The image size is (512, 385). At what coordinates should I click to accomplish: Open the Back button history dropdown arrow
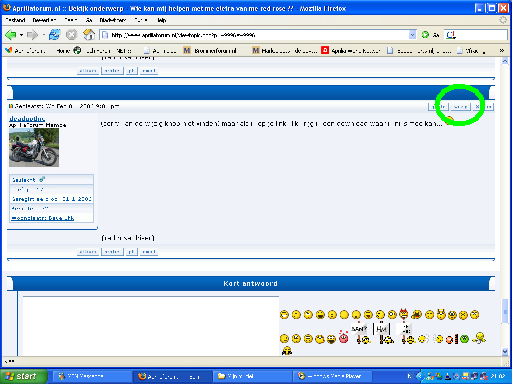[21, 35]
